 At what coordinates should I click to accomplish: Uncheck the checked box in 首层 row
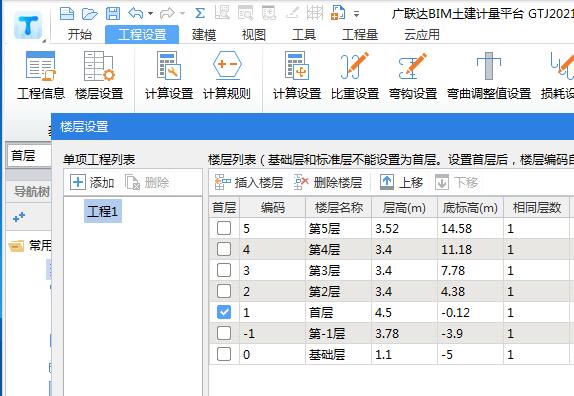tap(224, 312)
